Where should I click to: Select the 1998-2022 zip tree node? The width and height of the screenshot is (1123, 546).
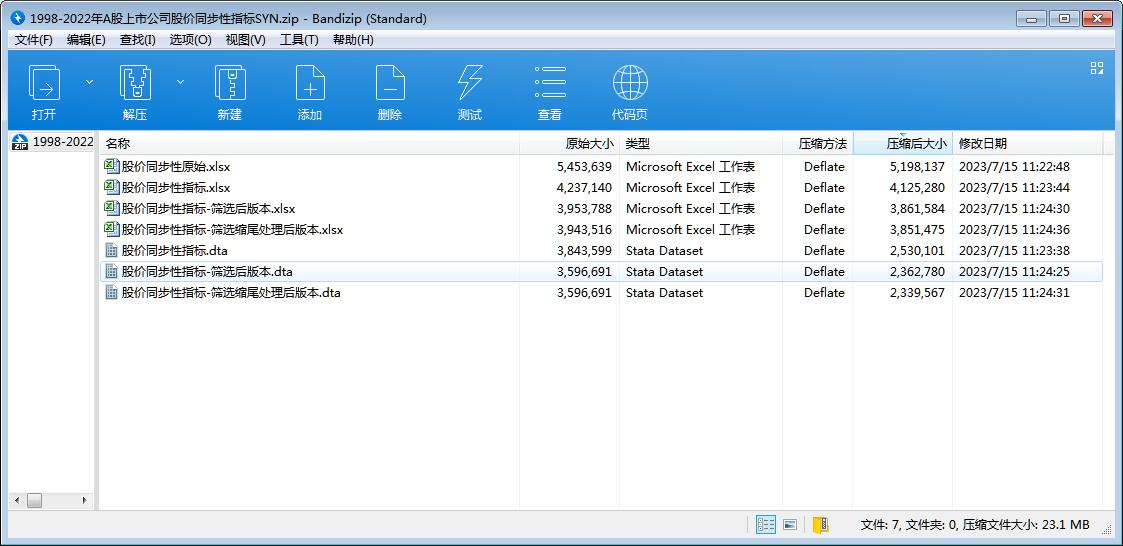(x=54, y=142)
